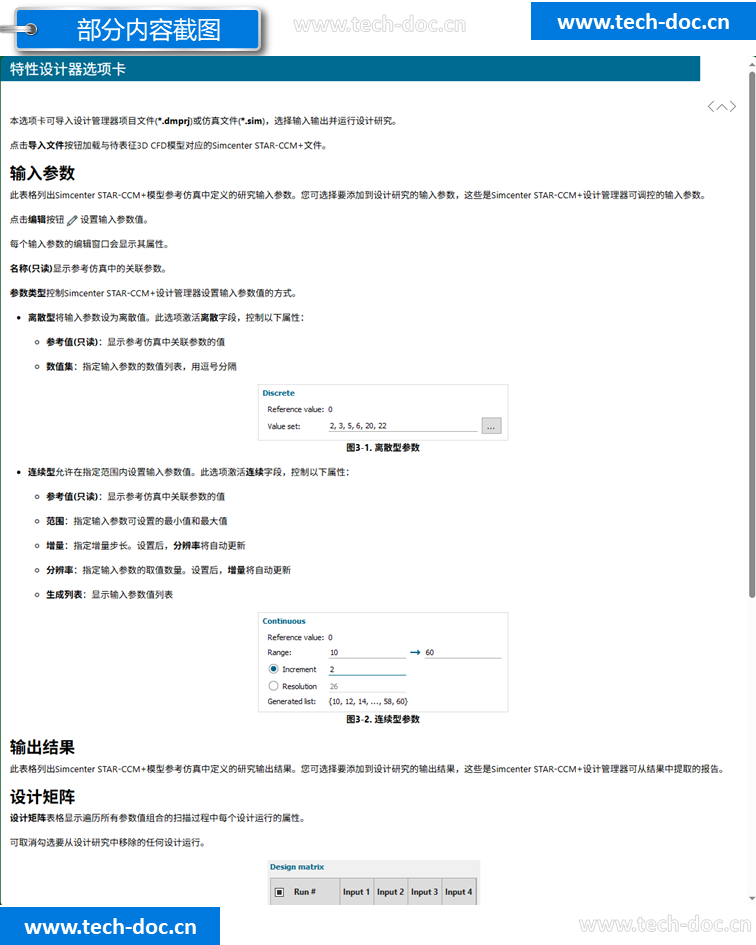Go to next topic with right chevron
756x945 pixels.
click(732, 107)
